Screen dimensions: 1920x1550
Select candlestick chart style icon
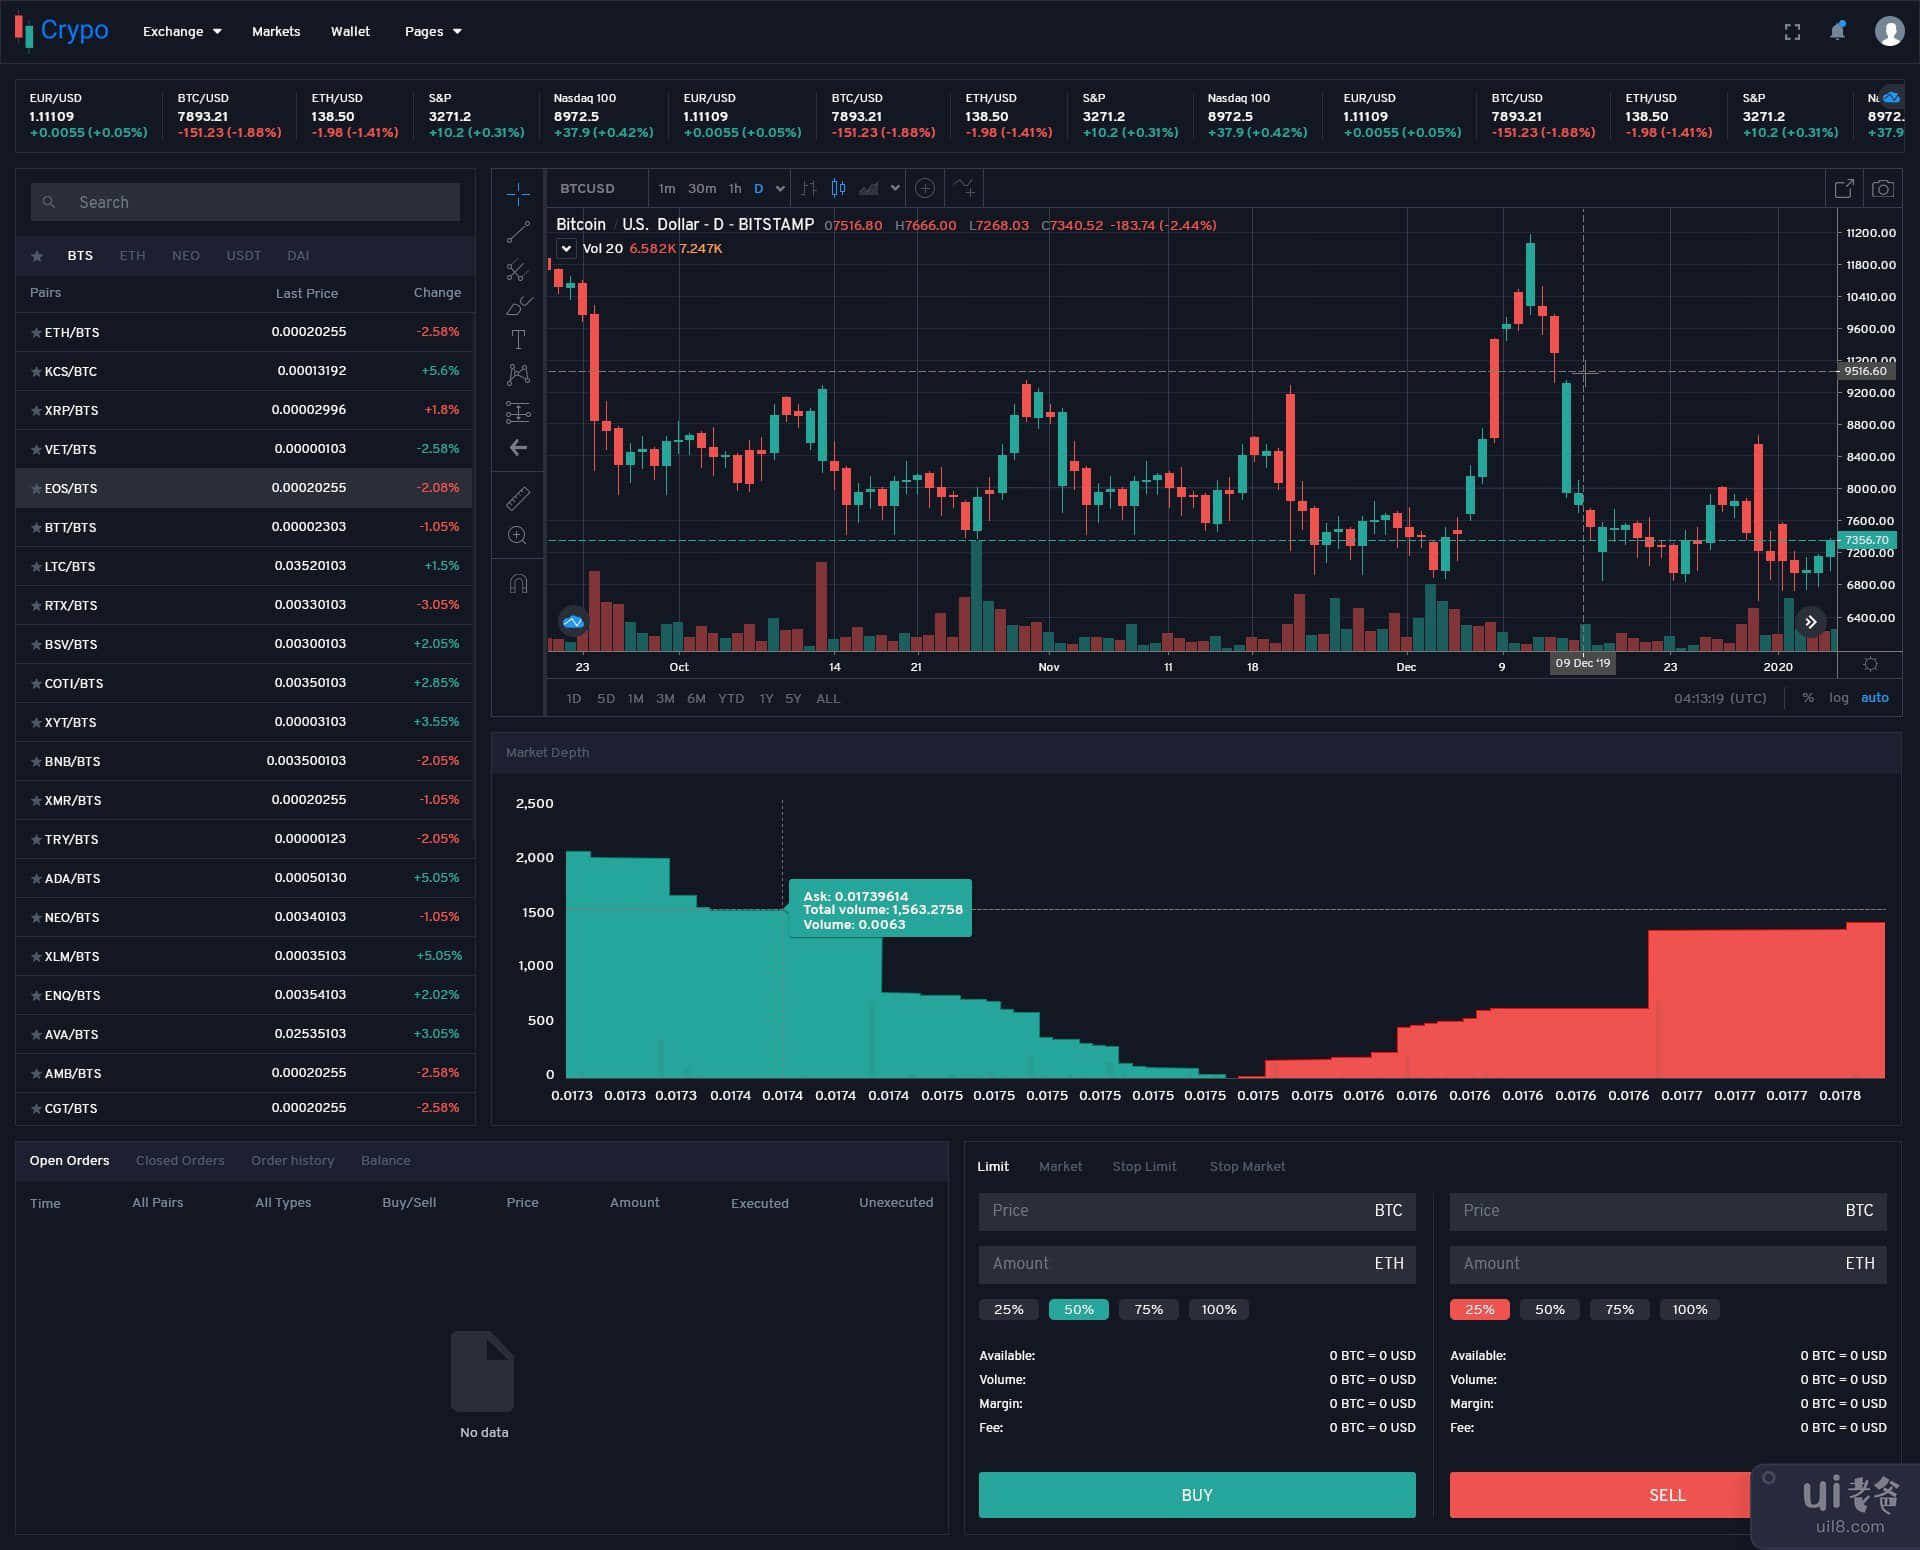point(838,188)
